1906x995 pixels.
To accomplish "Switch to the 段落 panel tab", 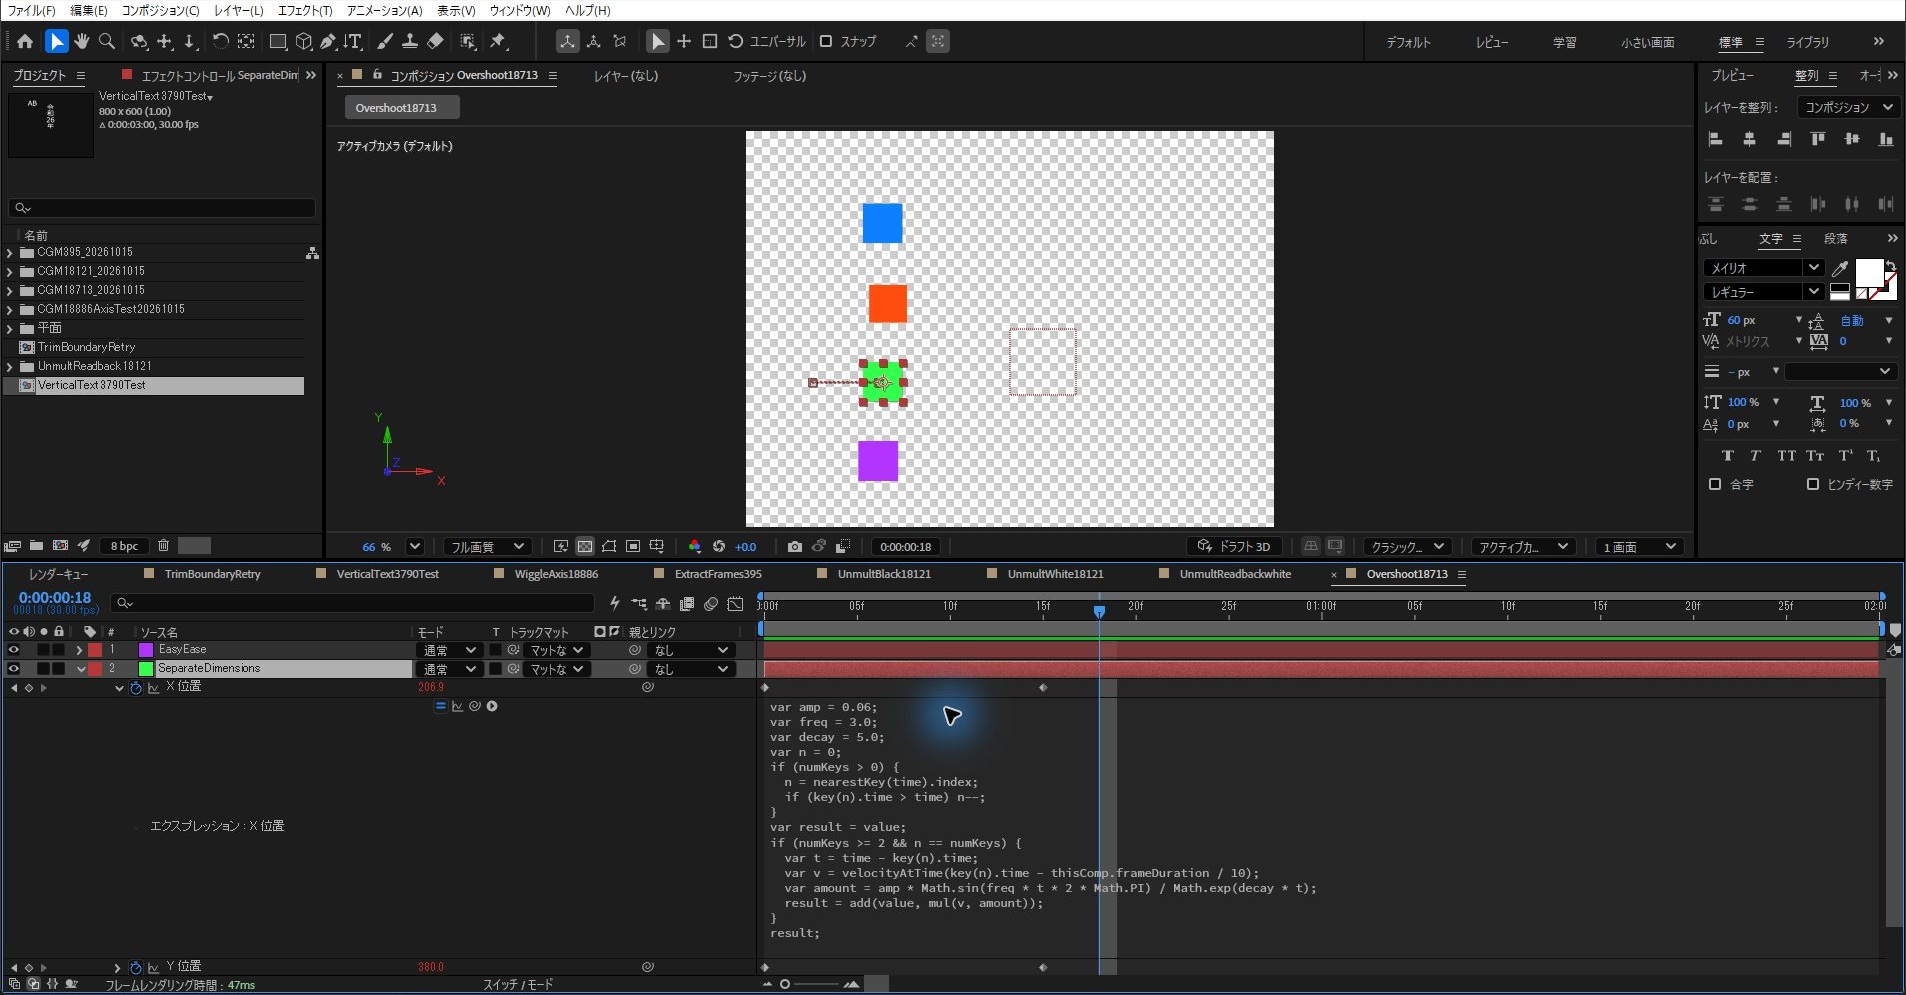I will [x=1835, y=239].
